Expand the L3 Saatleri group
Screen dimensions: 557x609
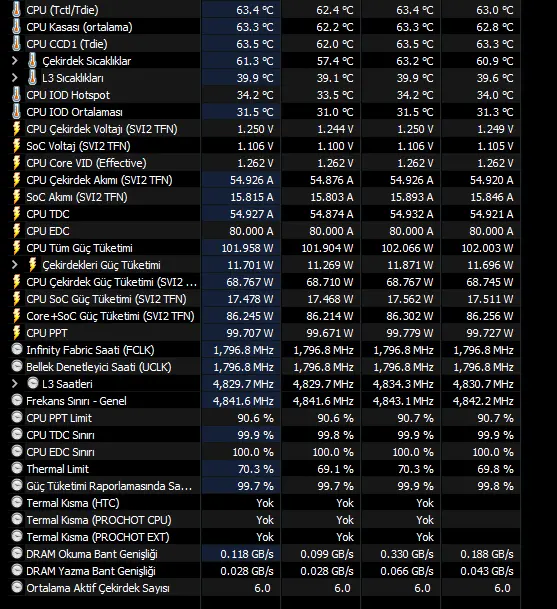(x=15, y=384)
